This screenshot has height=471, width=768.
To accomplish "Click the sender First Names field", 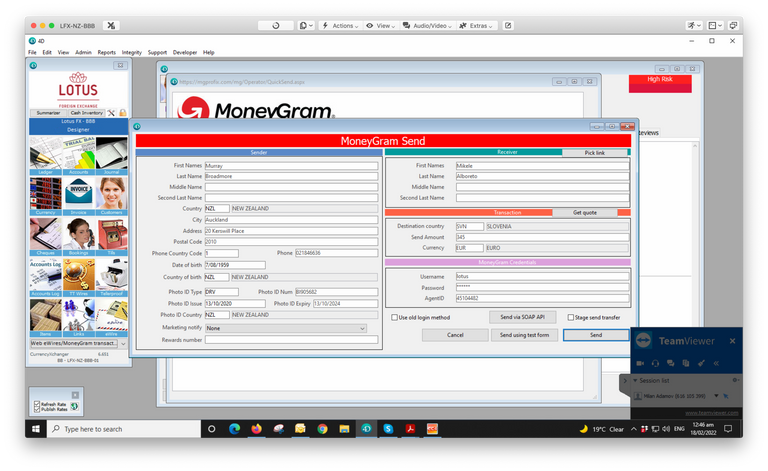I will coord(291,166).
